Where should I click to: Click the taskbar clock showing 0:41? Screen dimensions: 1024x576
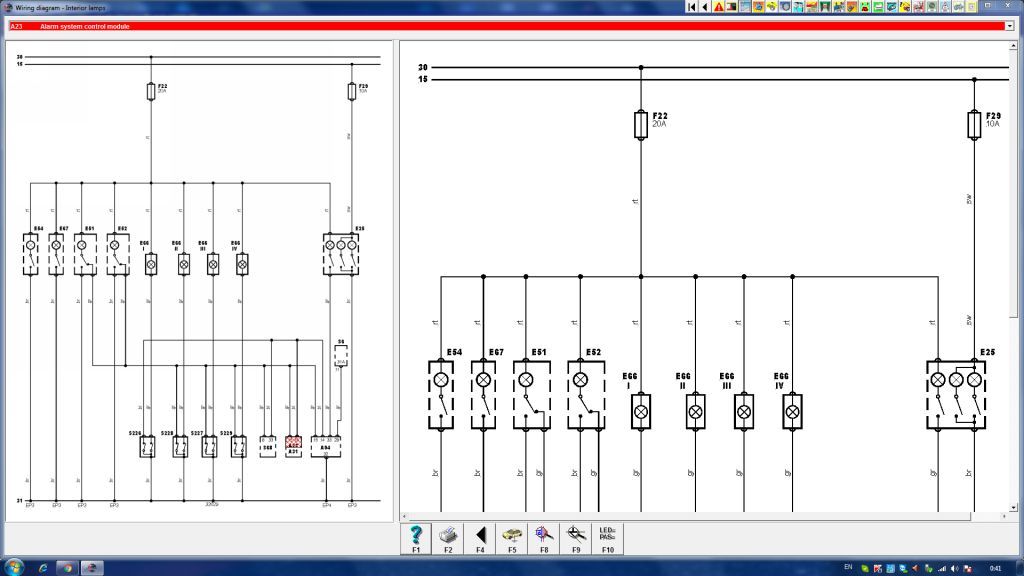pyautogui.click(x=995, y=568)
